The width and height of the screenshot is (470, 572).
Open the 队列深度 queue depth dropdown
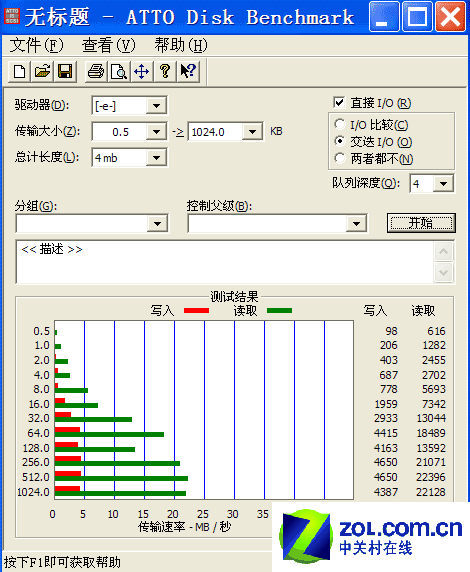click(443, 183)
